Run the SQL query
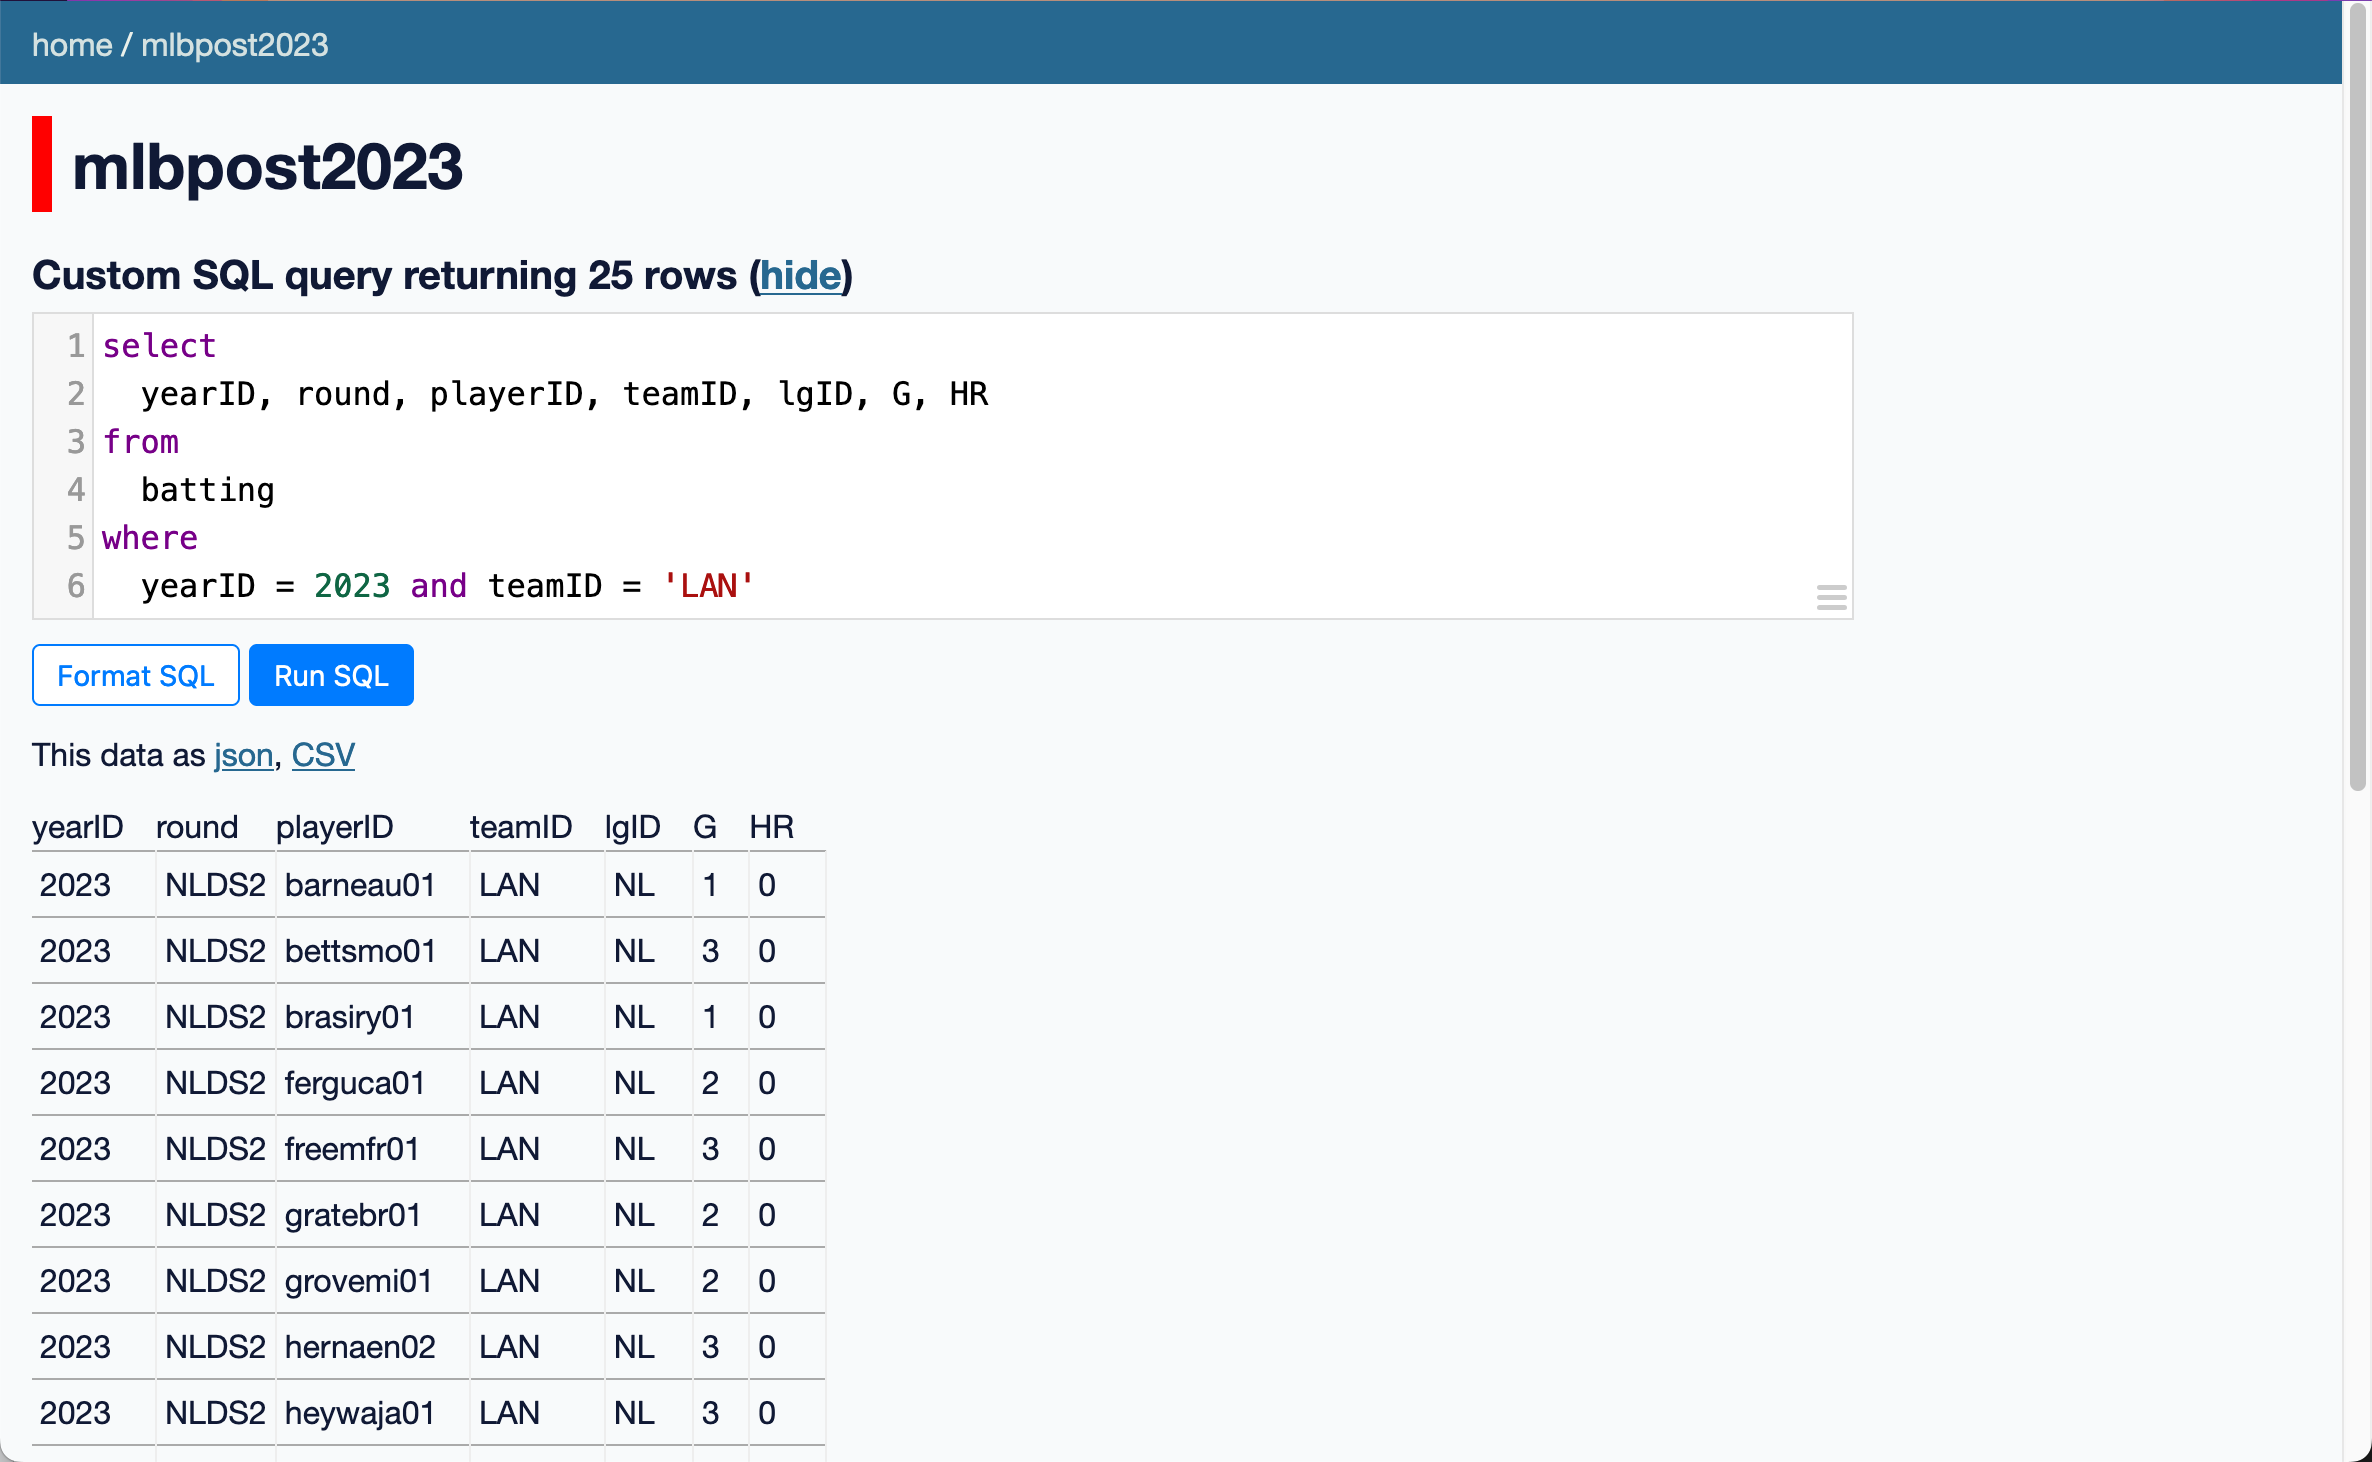 [x=331, y=676]
